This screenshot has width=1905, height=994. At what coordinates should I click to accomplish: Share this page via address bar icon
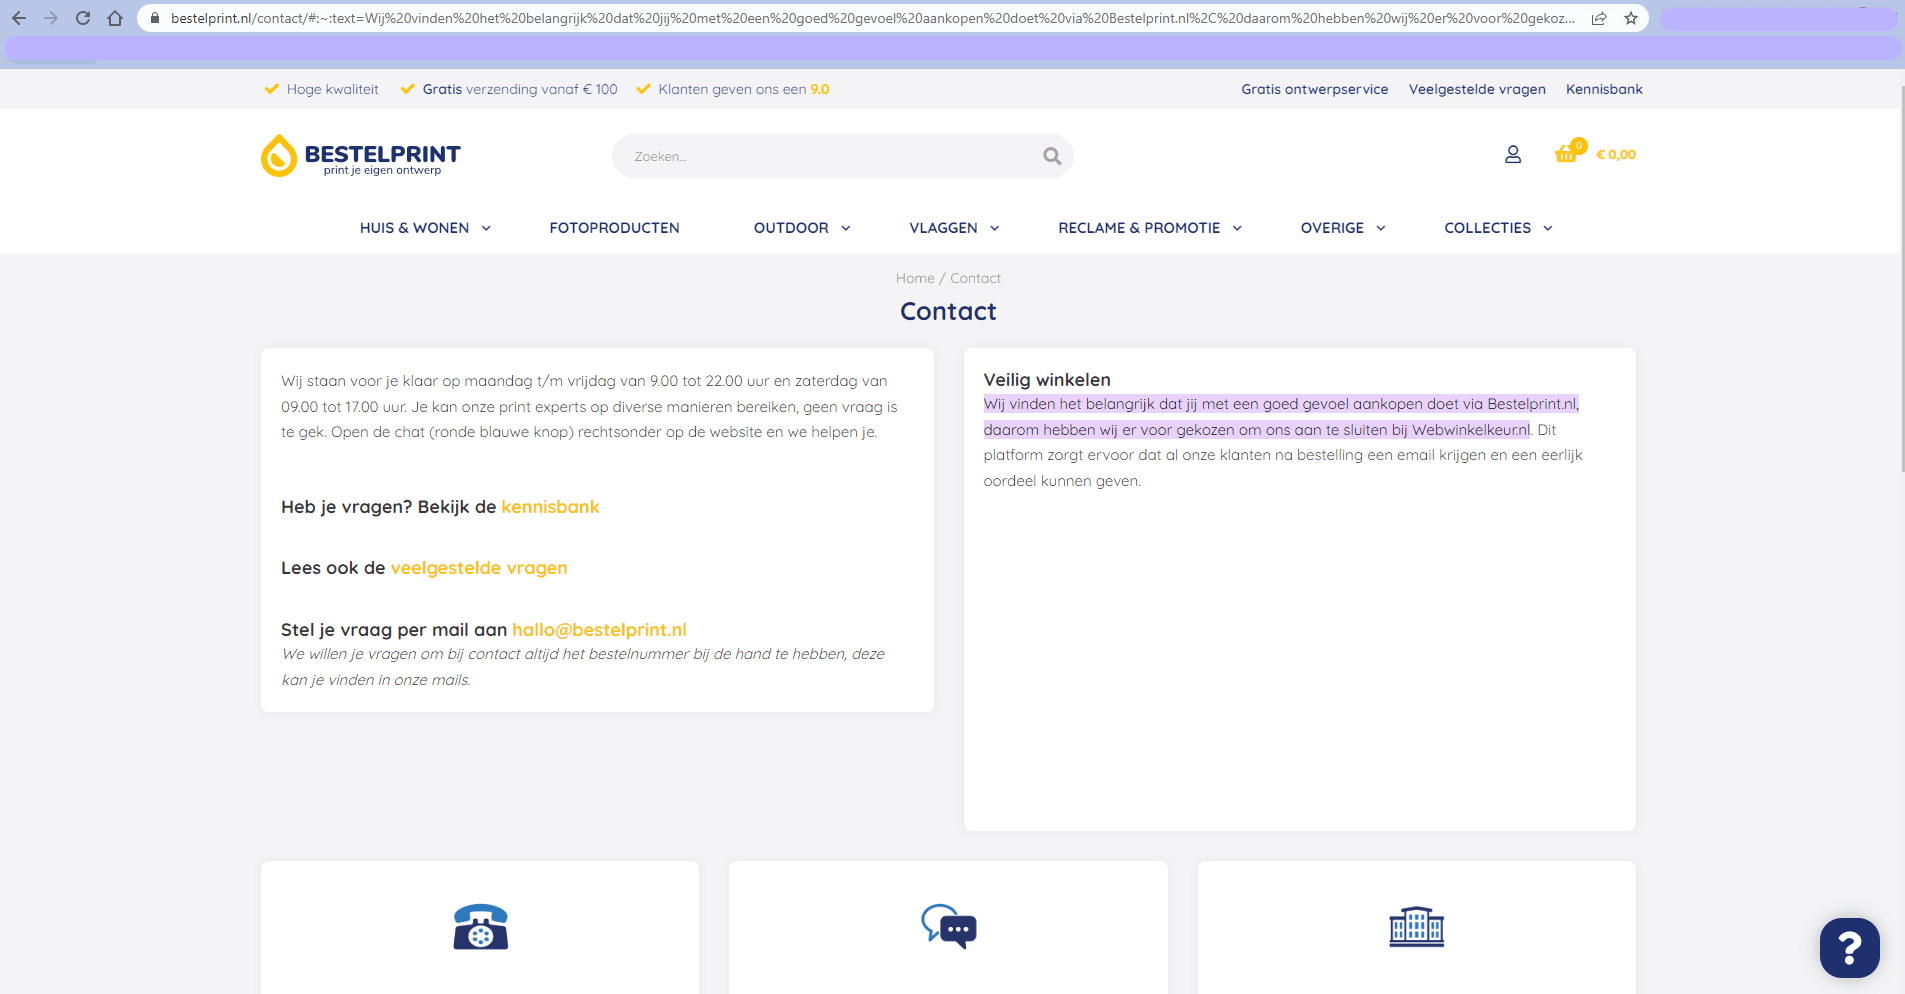coord(1599,18)
